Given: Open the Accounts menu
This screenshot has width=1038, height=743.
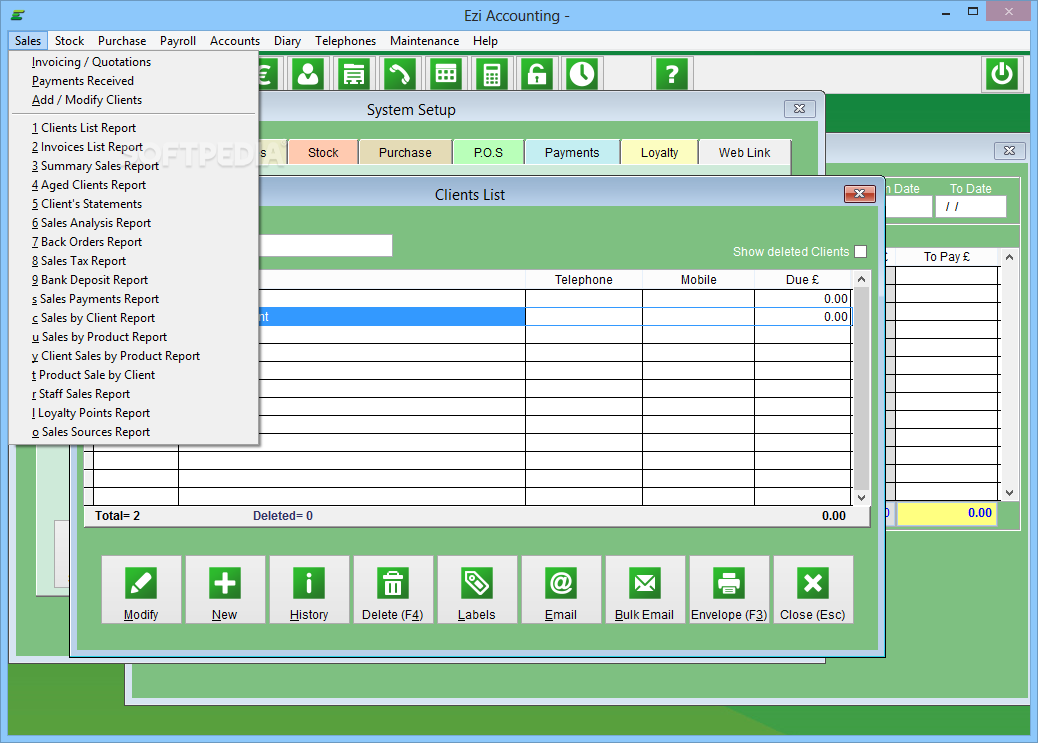Looking at the screenshot, I should pos(235,40).
